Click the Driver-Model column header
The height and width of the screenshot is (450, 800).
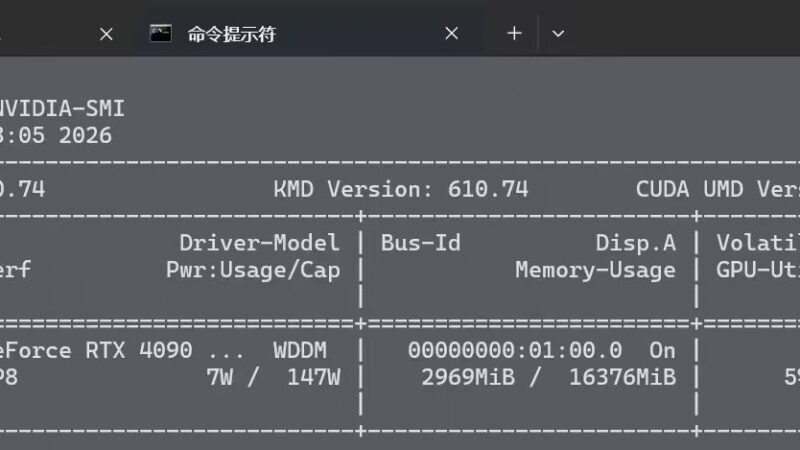259,243
